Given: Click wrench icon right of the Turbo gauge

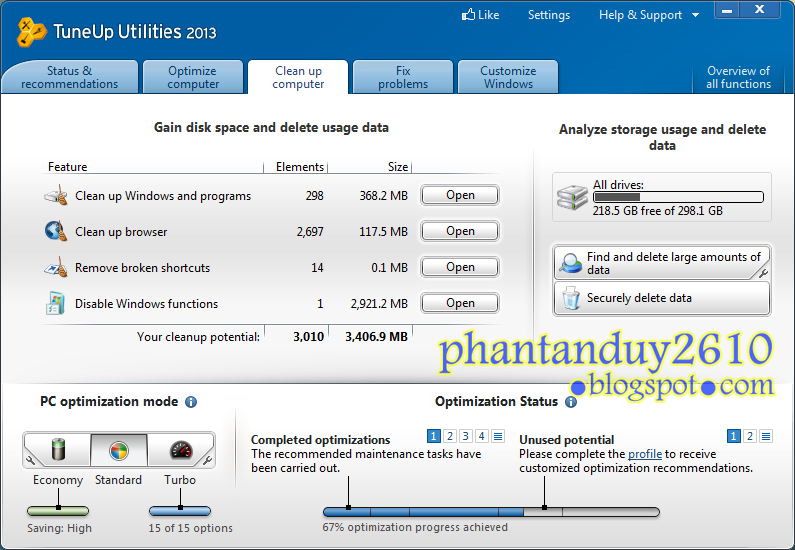Looking at the screenshot, I should coord(207,460).
